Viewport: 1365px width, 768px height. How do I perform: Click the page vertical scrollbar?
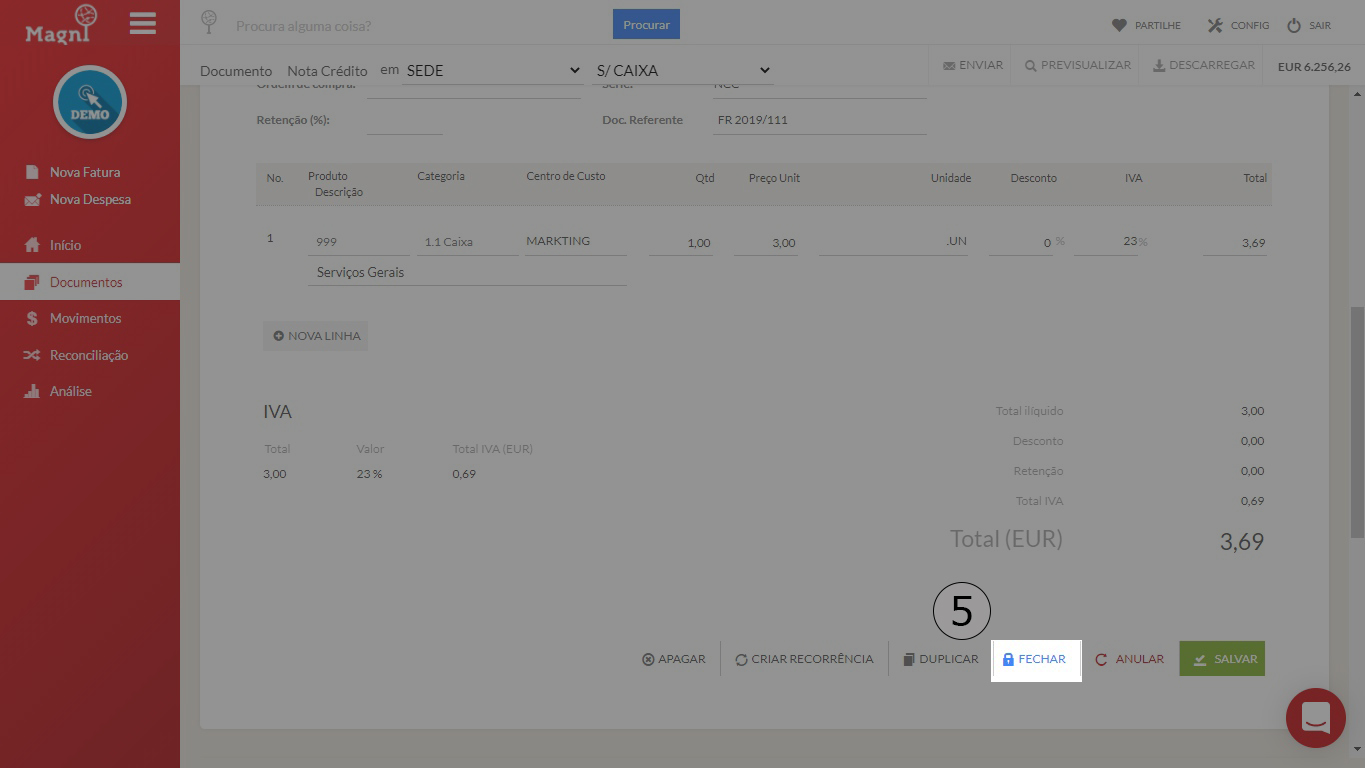pyautogui.click(x=1357, y=420)
